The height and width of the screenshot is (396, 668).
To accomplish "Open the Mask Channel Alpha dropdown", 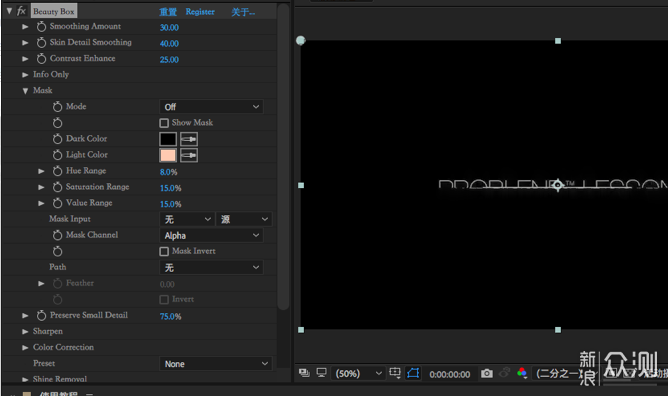I will click(x=211, y=235).
